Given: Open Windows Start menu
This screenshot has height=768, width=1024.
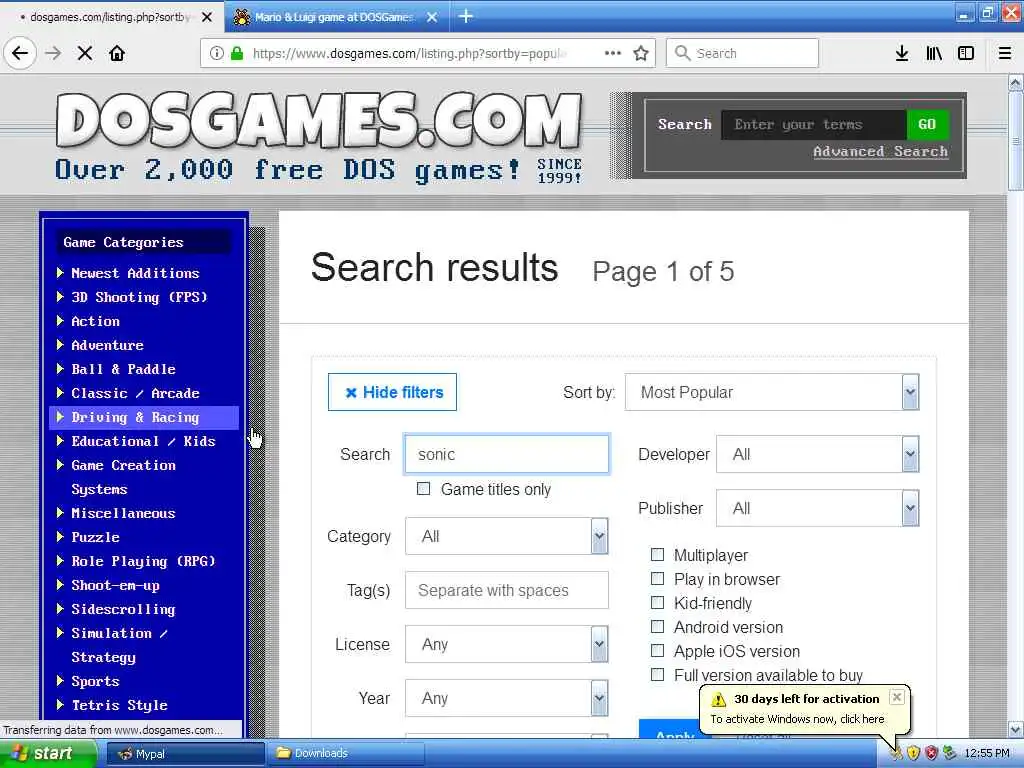Looking at the screenshot, I should pos(48,753).
